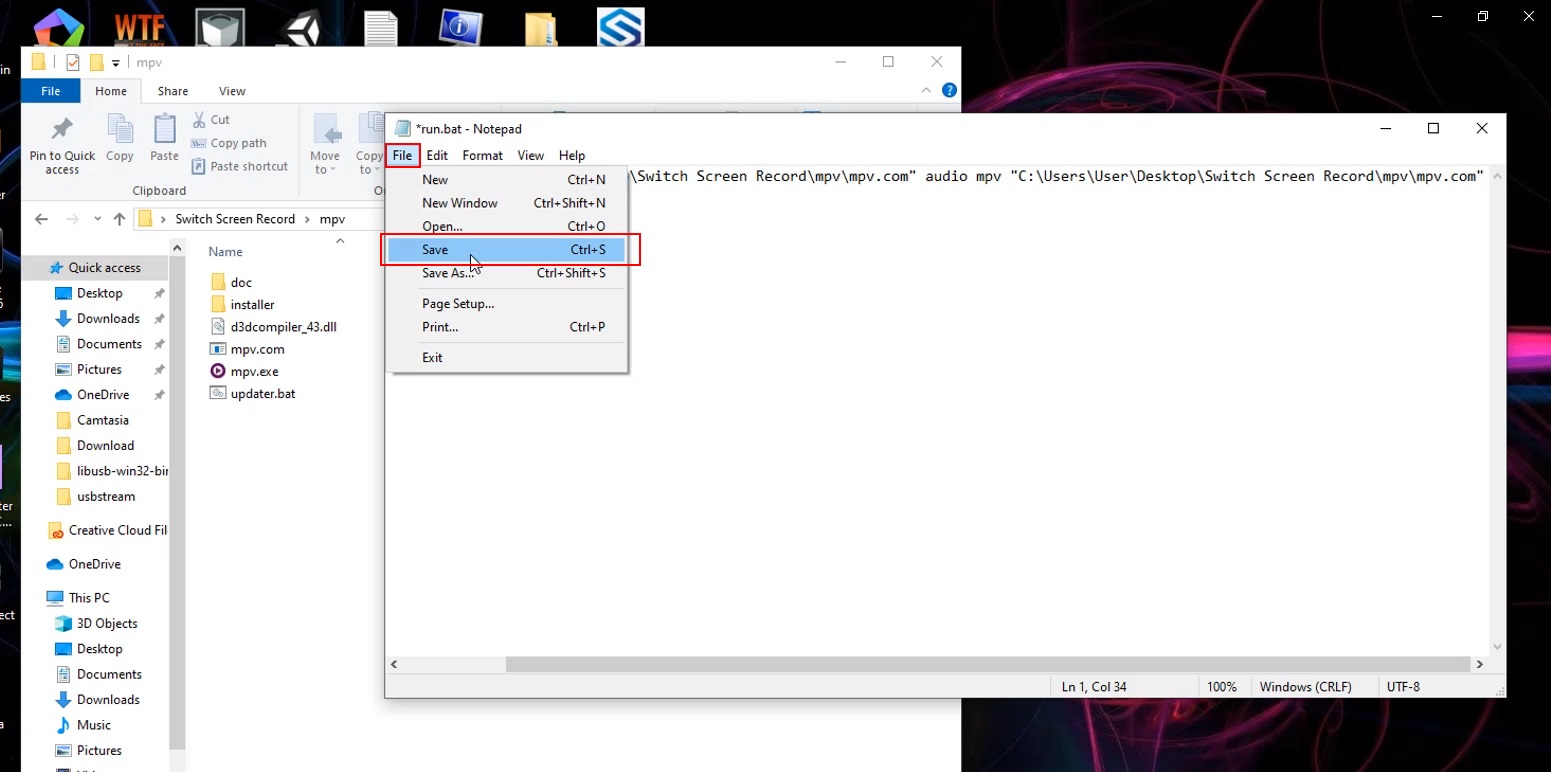The image size is (1551, 772).
Task: Switch to the View ribbon tab
Action: tap(232, 91)
